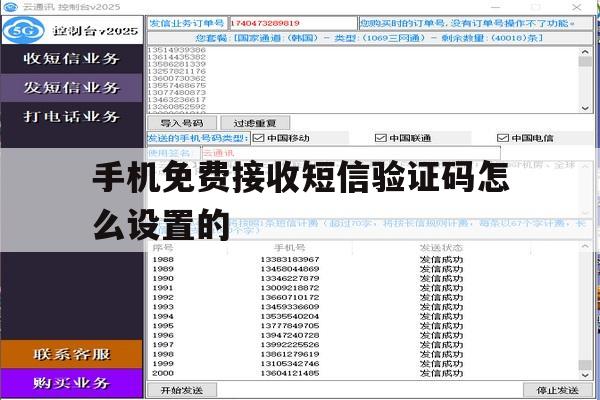The width and height of the screenshot is (600, 400).
Task: Click the up arrow of the results table scrollbar
Action: click(585, 247)
